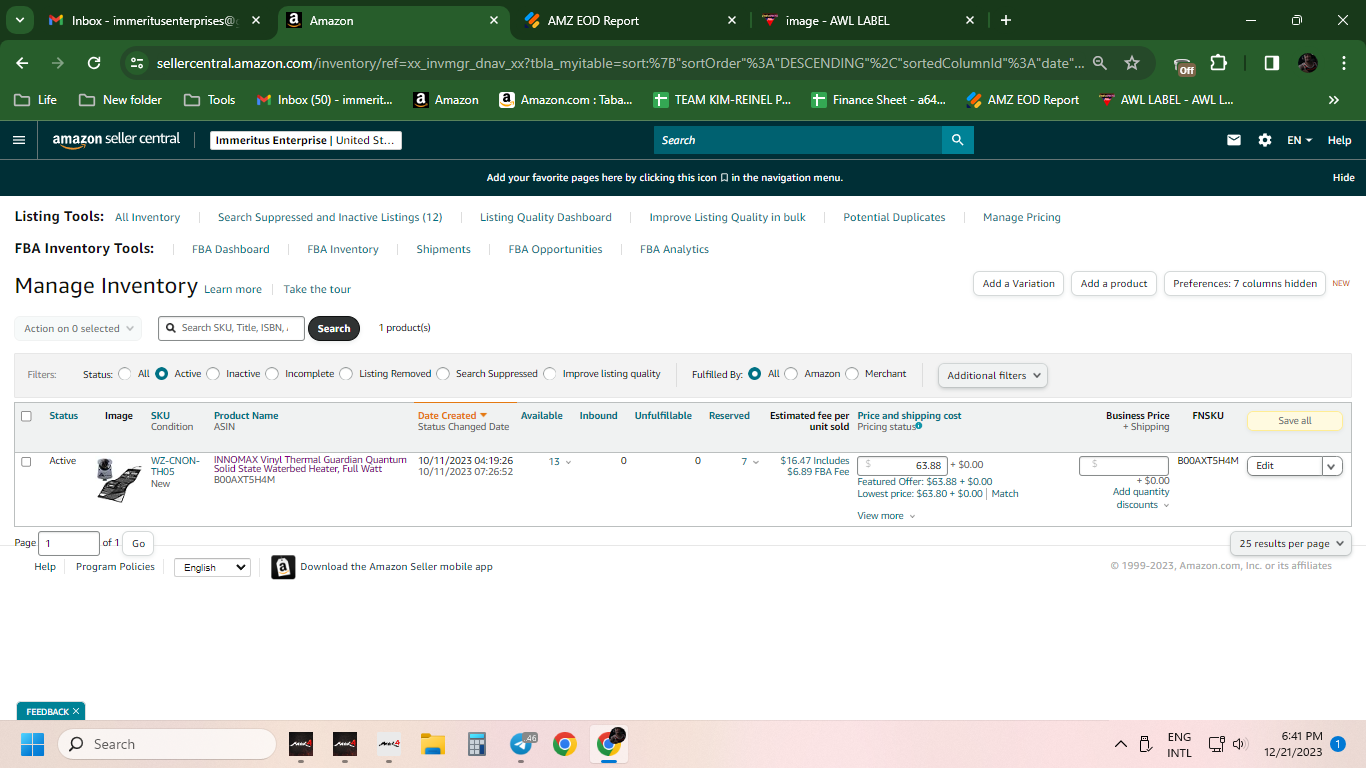Expand the arrow next to the Edit button
This screenshot has width=1366, height=768.
click(1332, 465)
